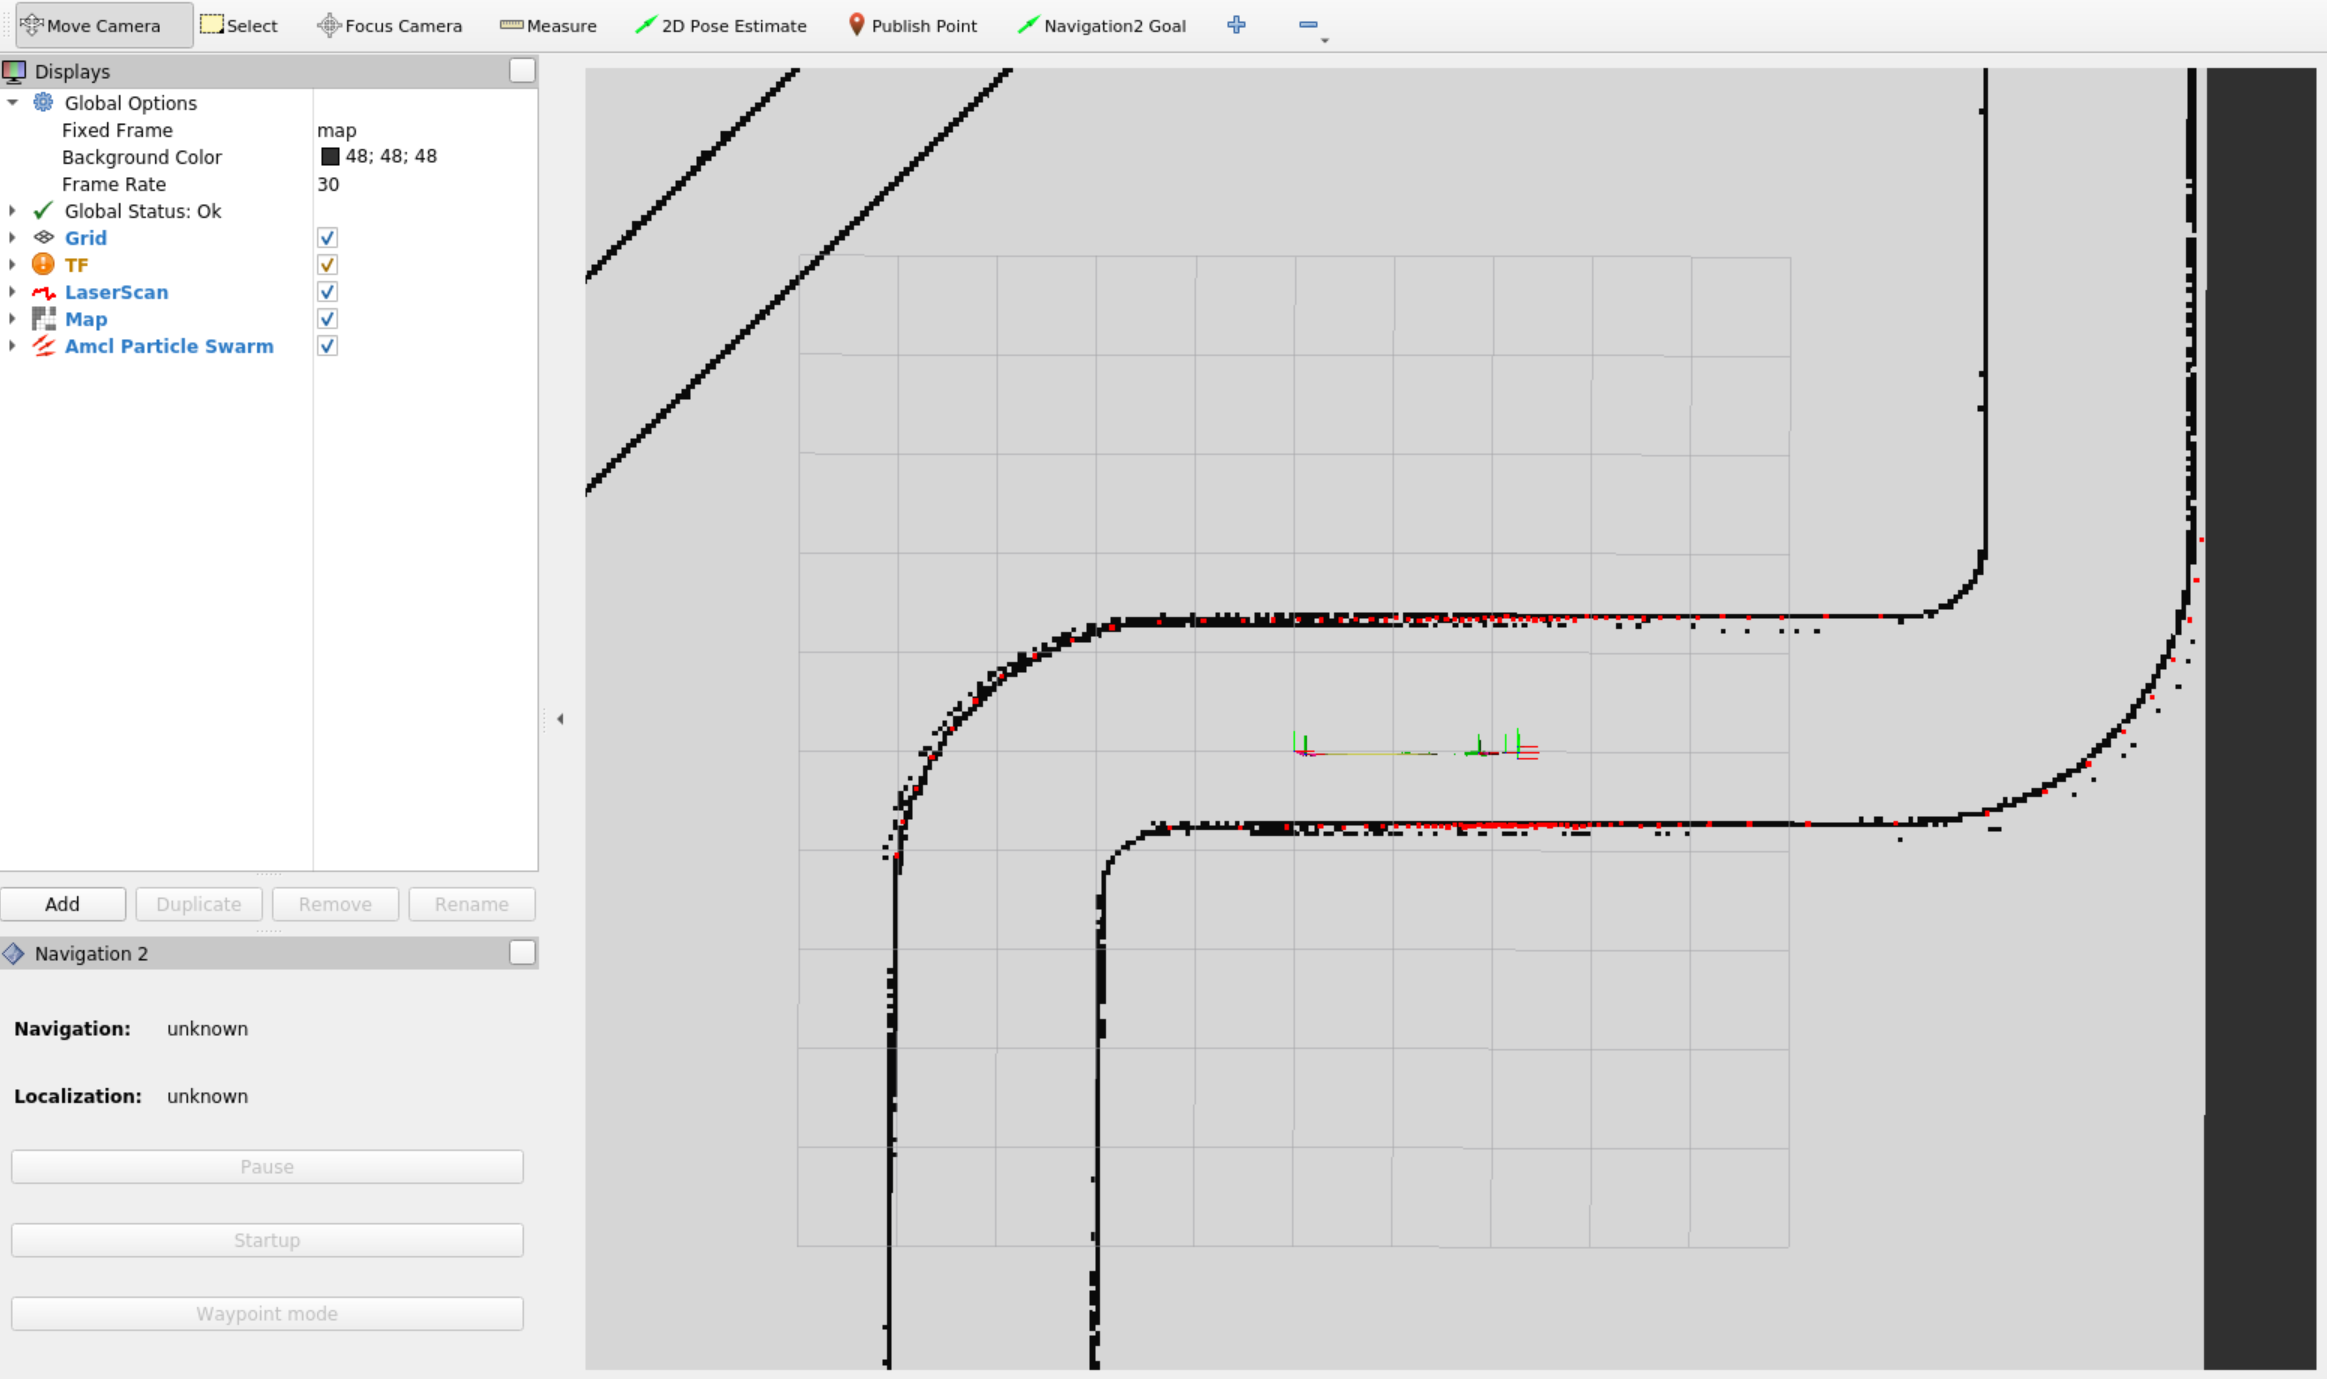Viewport: 2327px width, 1379px height.
Task: Expand the Map display properties
Action: click(12, 319)
